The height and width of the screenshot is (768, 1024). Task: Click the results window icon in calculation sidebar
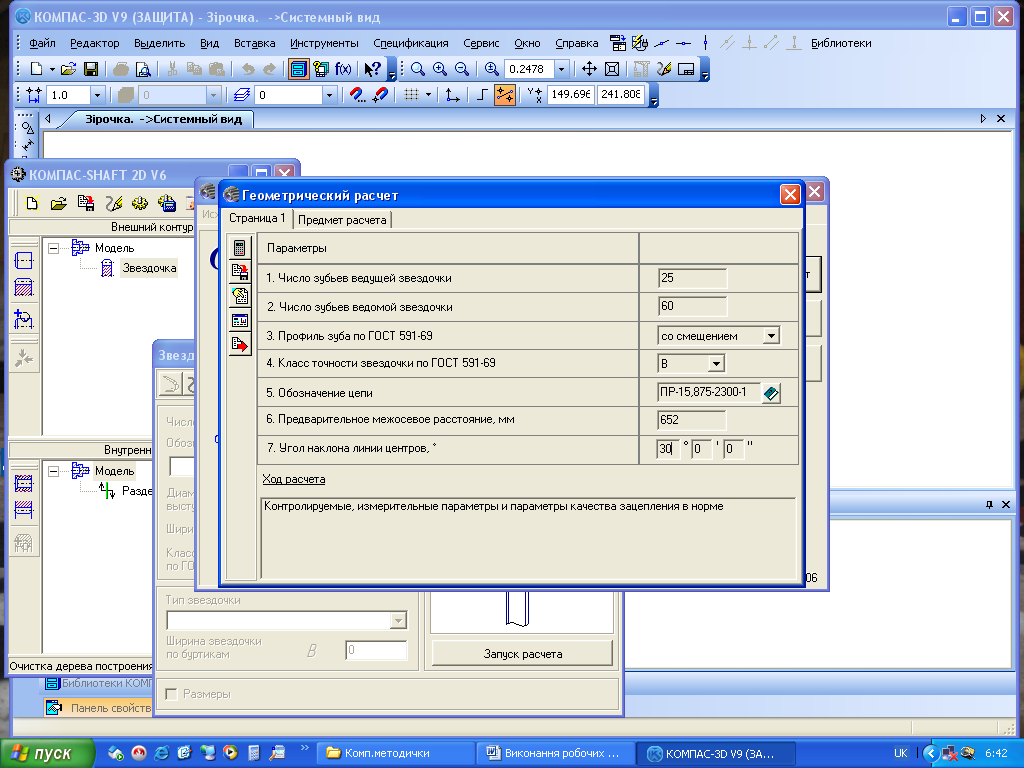point(240,320)
